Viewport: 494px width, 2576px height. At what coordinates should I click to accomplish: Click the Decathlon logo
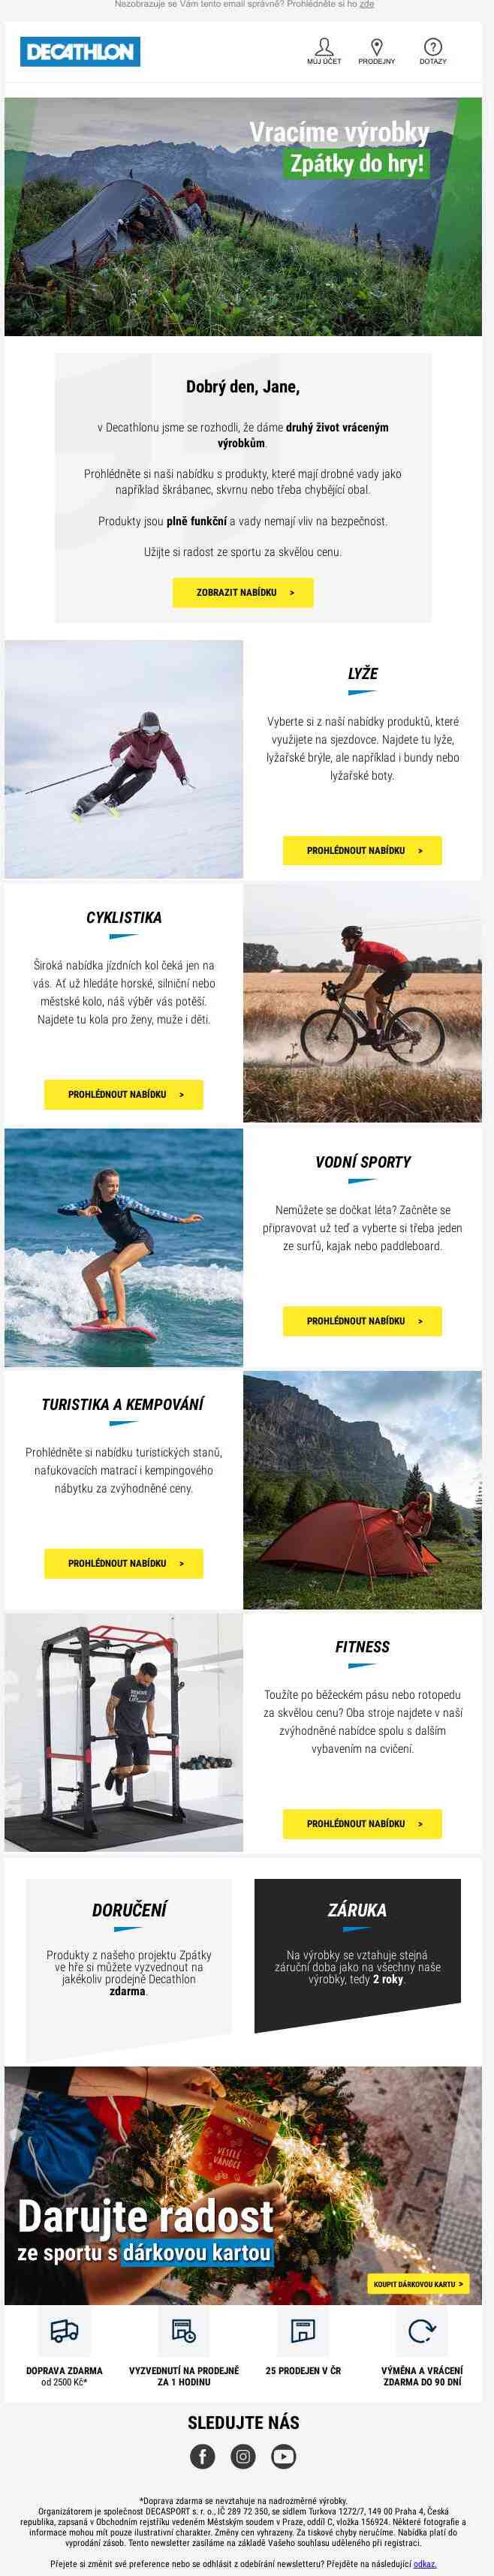80,52
